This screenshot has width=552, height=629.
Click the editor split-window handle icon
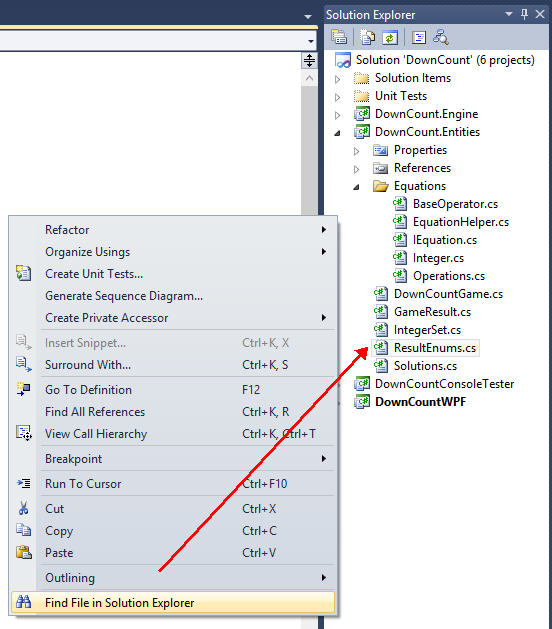(309, 61)
